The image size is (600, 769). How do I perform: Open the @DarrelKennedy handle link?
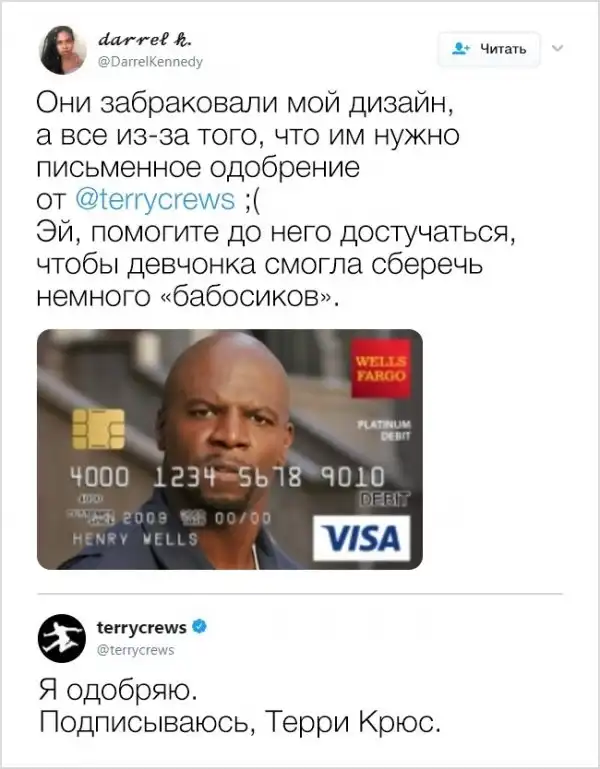click(x=150, y=62)
